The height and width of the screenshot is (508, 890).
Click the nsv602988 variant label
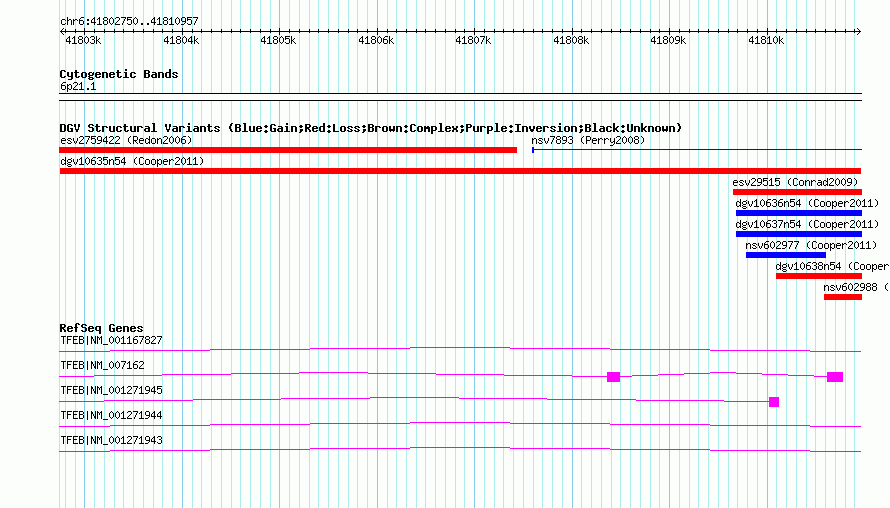click(856, 287)
